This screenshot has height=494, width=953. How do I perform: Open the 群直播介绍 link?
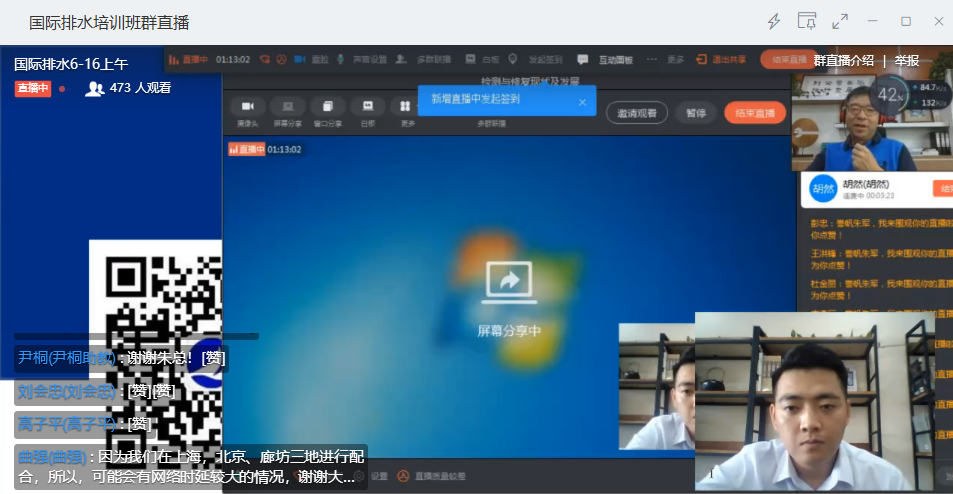tap(843, 61)
